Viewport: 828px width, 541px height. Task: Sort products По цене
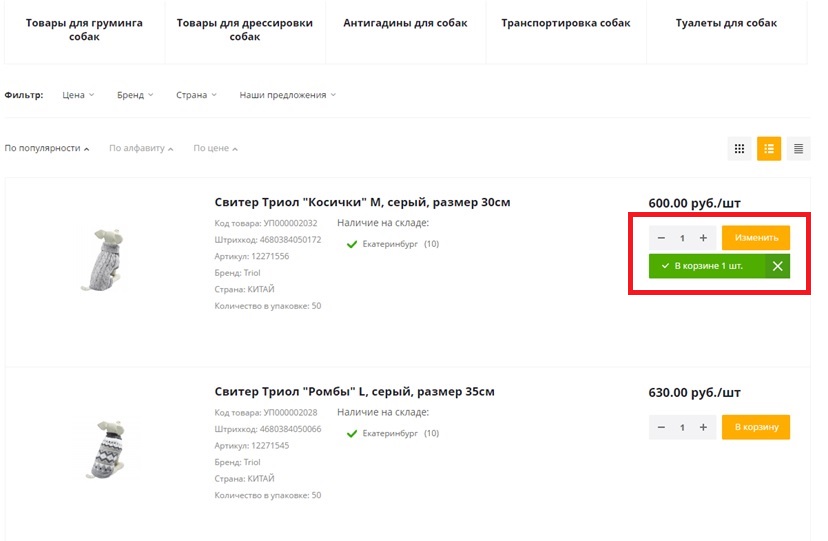click(215, 148)
